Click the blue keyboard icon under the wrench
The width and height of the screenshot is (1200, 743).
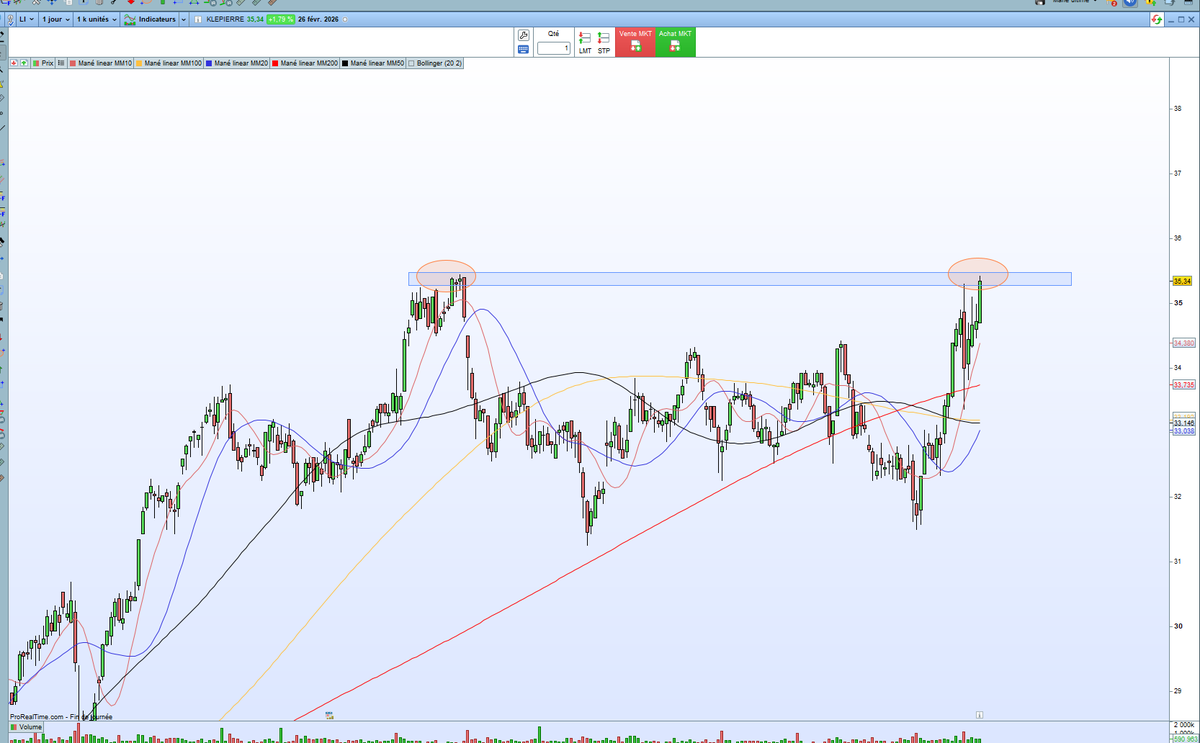[524, 50]
